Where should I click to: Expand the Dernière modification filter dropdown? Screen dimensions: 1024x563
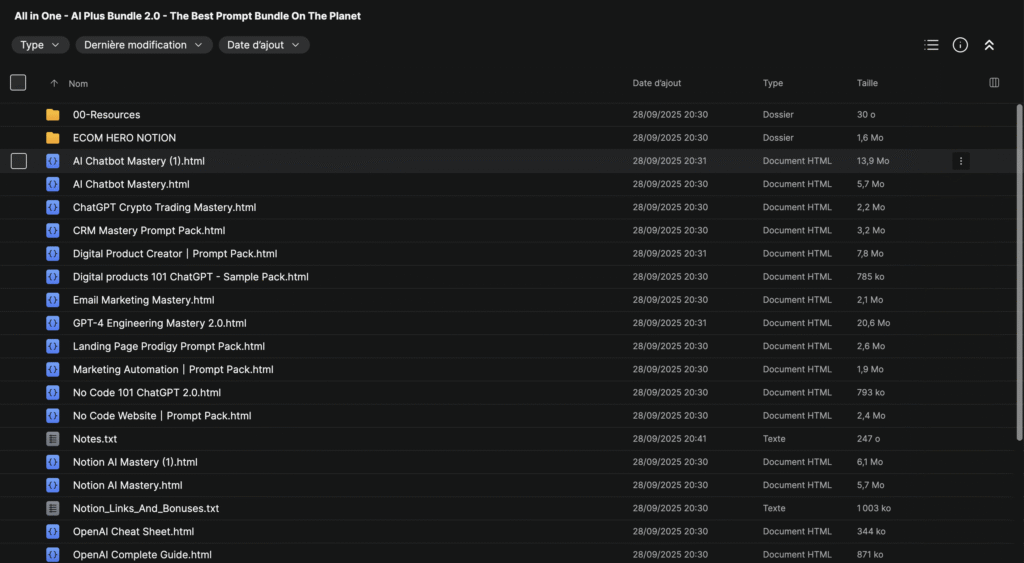144,45
